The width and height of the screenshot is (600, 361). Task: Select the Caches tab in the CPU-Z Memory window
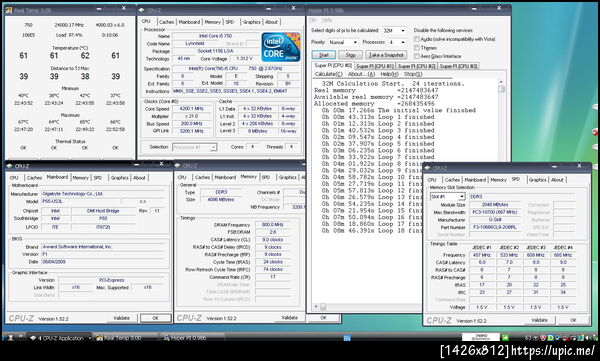pos(202,177)
